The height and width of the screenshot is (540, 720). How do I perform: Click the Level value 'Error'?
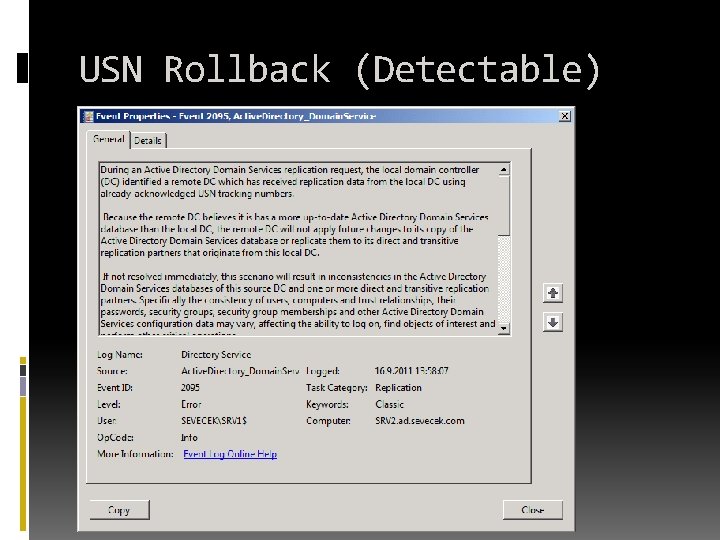pyautogui.click(x=191, y=405)
